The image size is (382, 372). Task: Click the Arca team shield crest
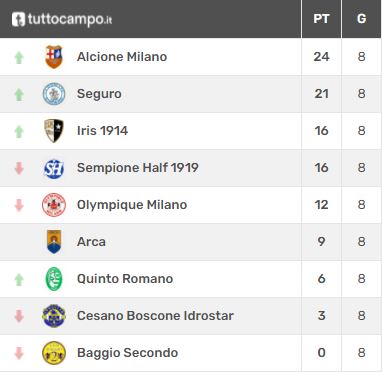coord(54,242)
